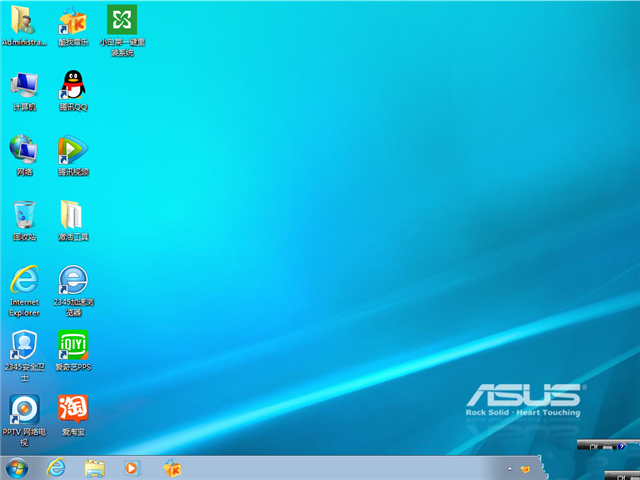Launch the Kuwo Music (酷我音乐) shortcut
The height and width of the screenshot is (480, 640).
pyautogui.click(x=72, y=20)
